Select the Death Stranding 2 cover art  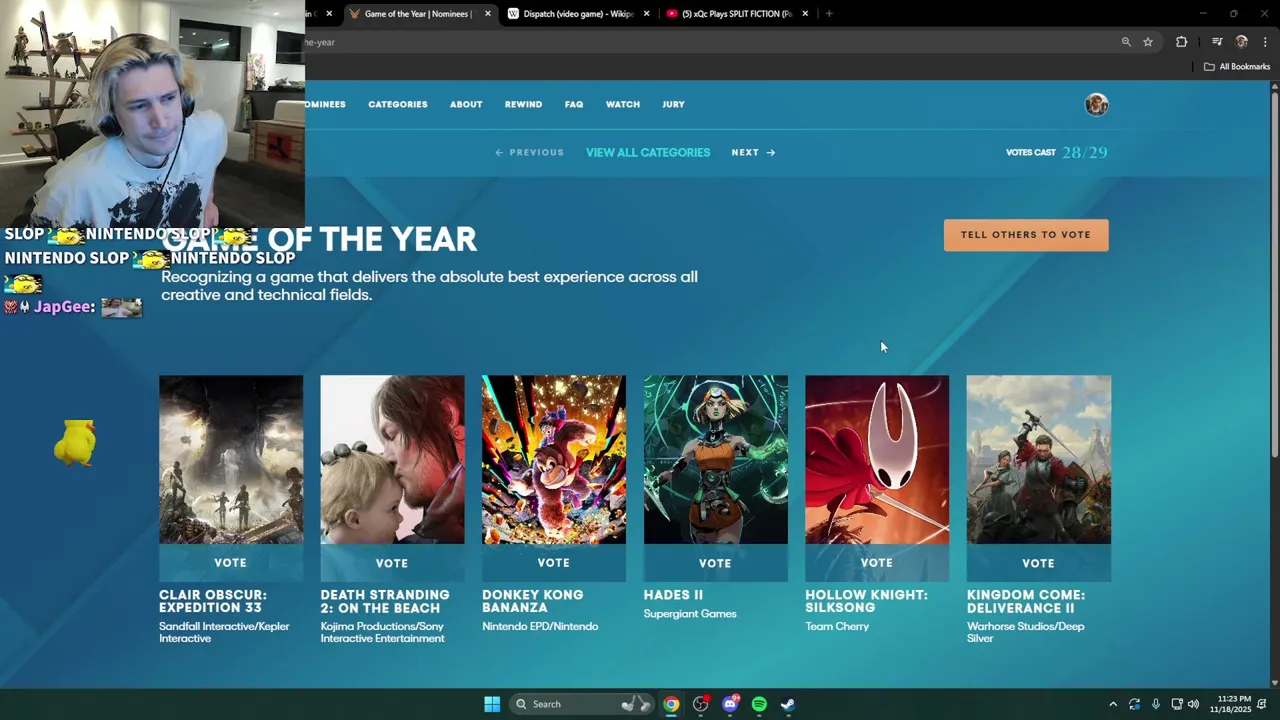pyautogui.click(x=392, y=460)
